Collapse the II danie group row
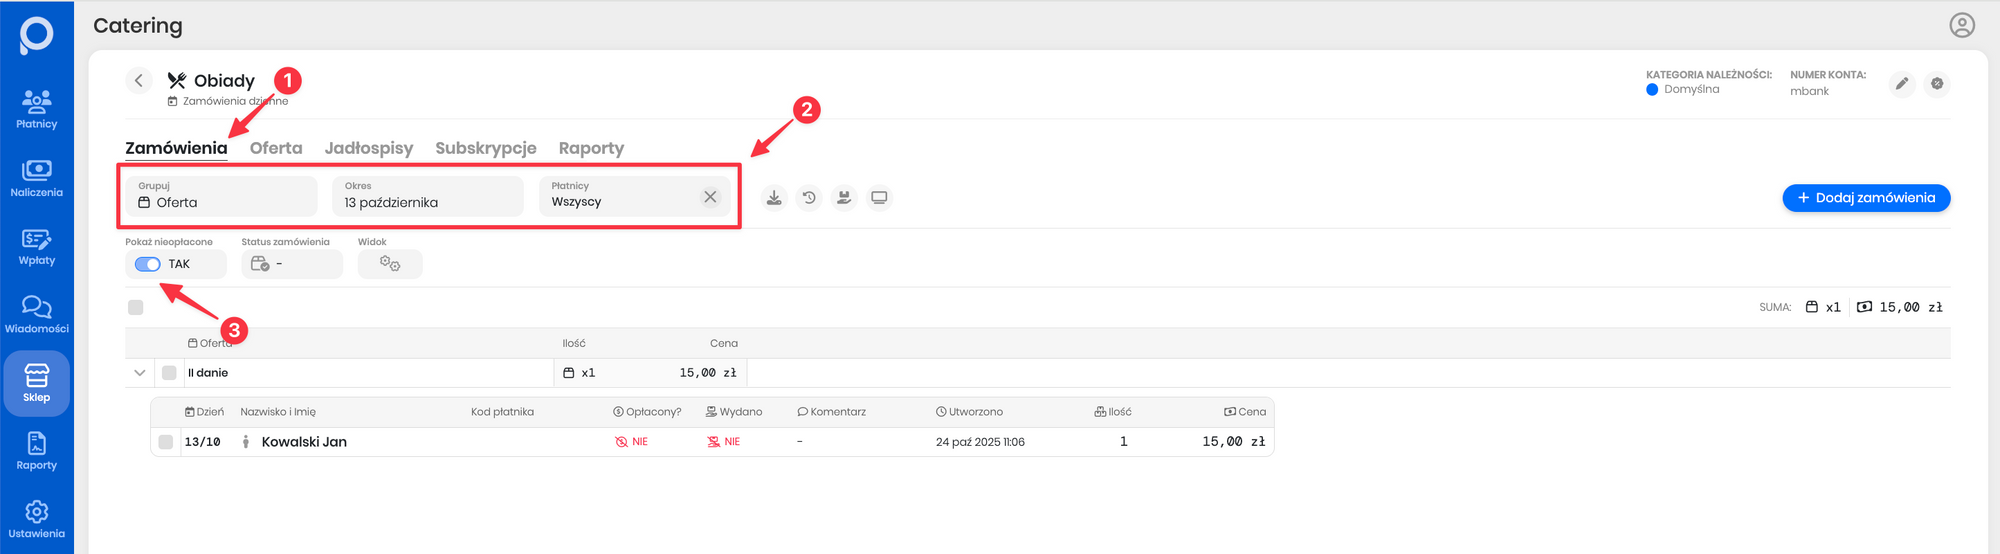This screenshot has width=2000, height=554. pos(139,373)
